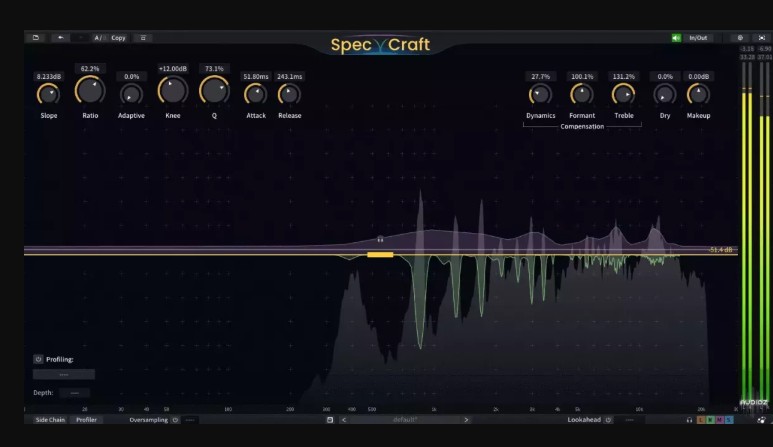
Task: Click the save preset icon
Action: pyautogui.click(x=329, y=420)
